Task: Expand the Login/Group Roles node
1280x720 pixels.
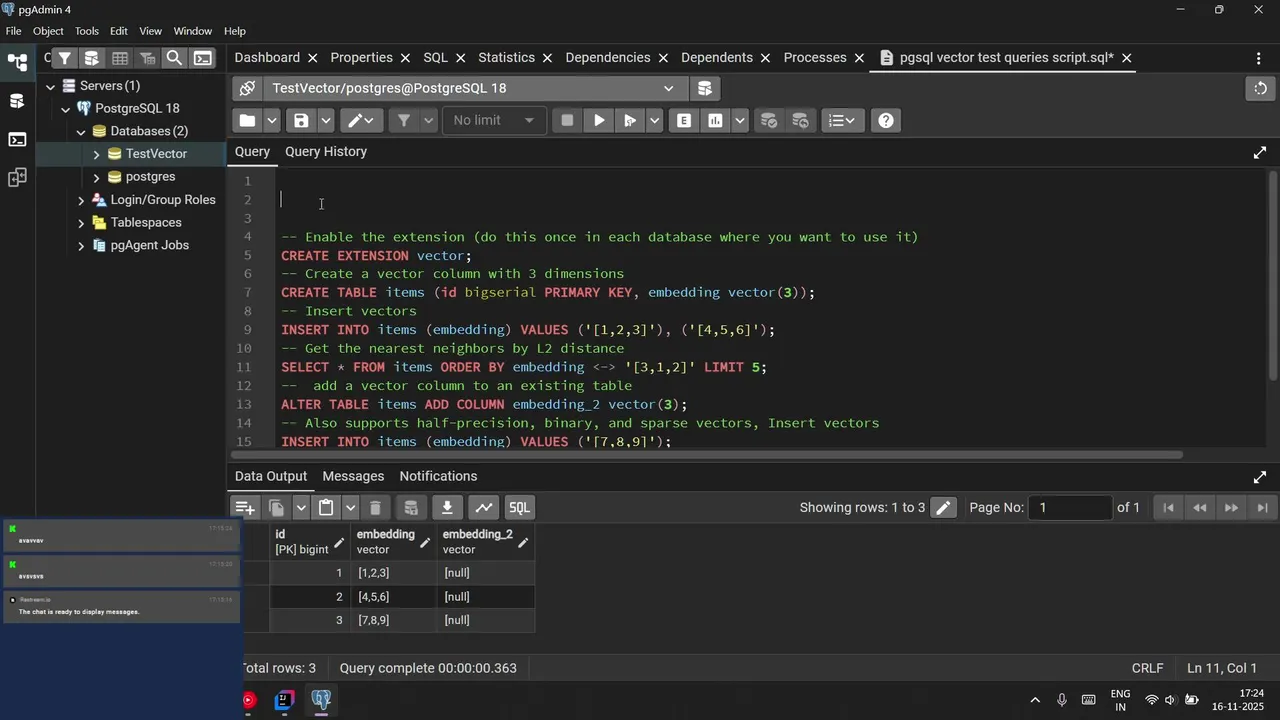Action: point(81,200)
